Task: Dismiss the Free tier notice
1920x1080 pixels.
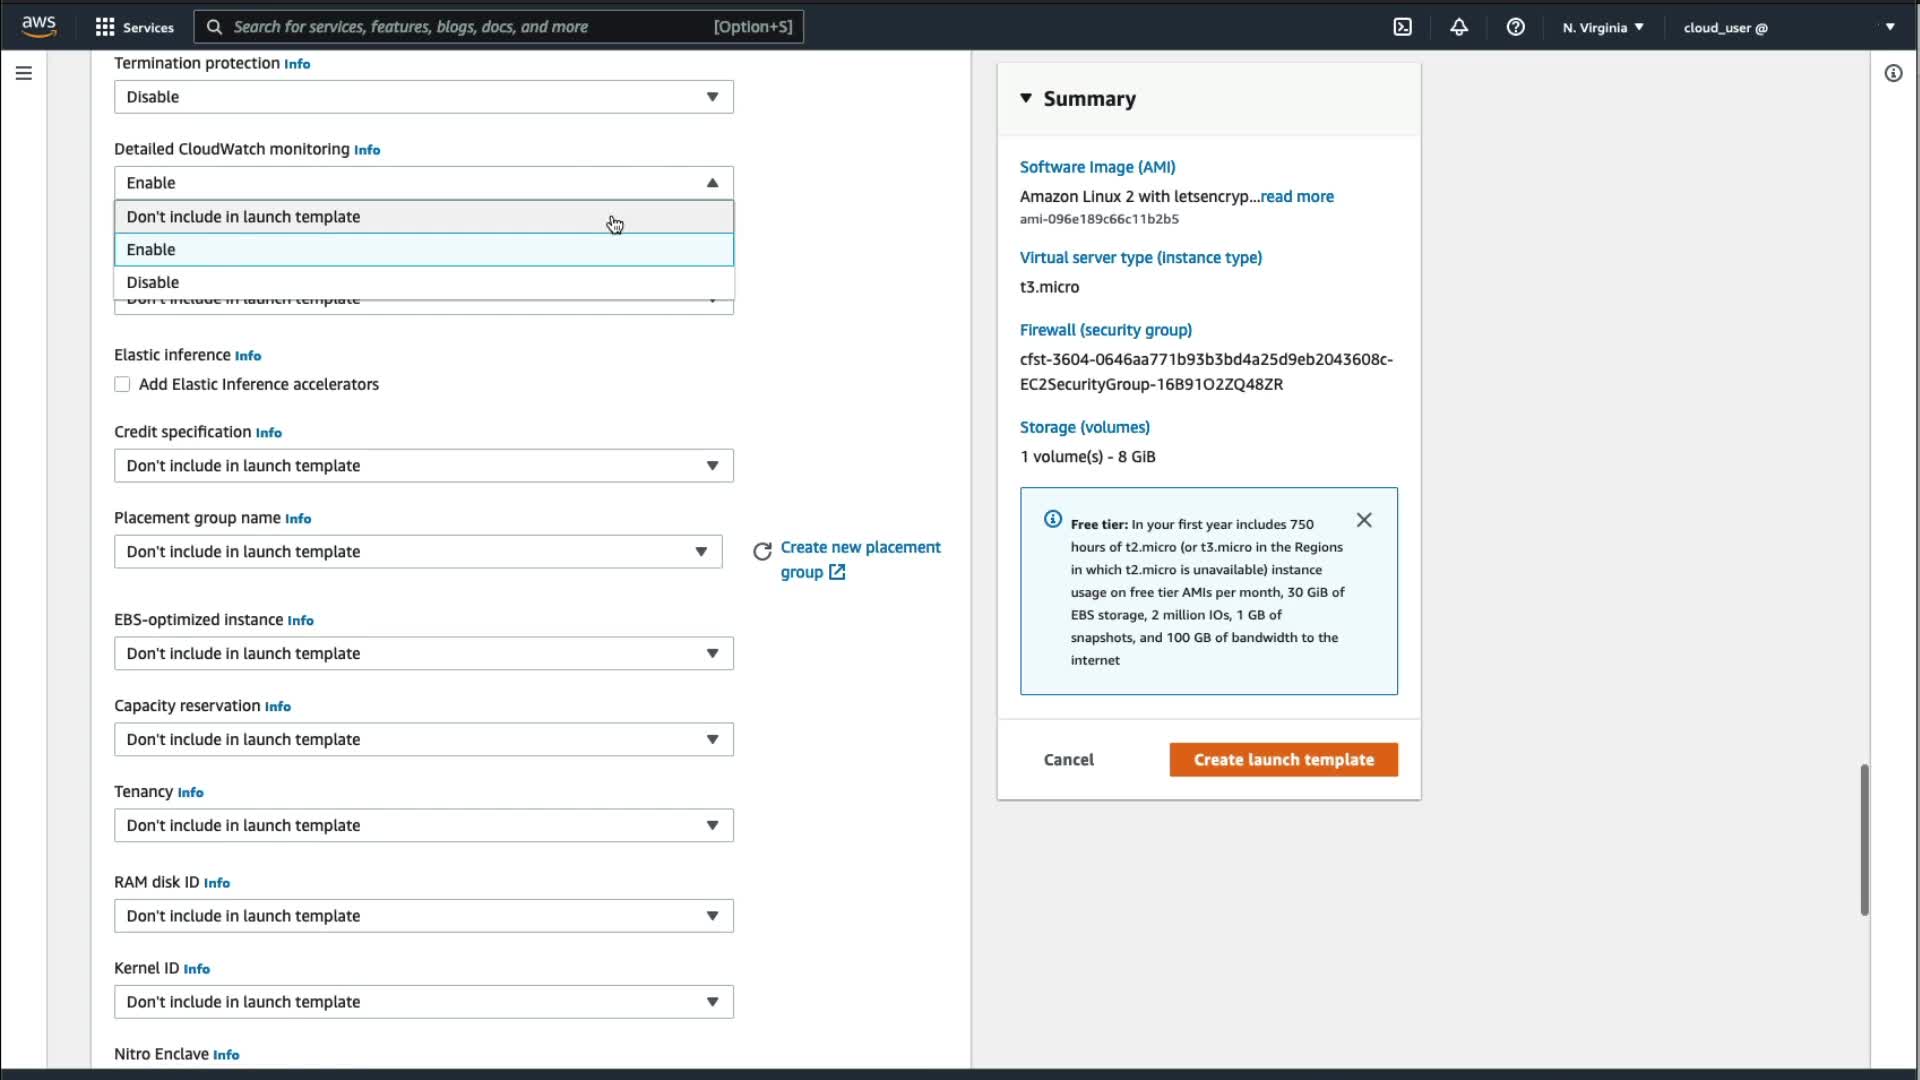Action: click(x=1364, y=520)
